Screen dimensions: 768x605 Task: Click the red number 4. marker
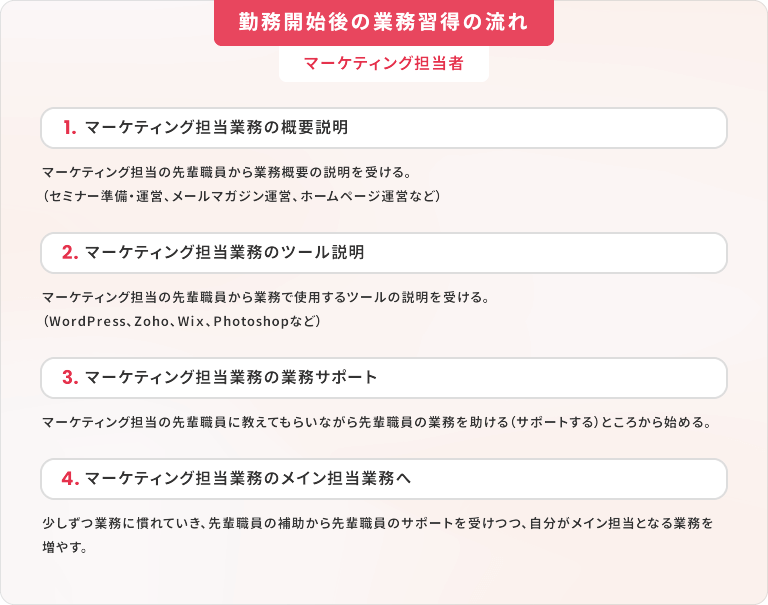tap(70, 478)
